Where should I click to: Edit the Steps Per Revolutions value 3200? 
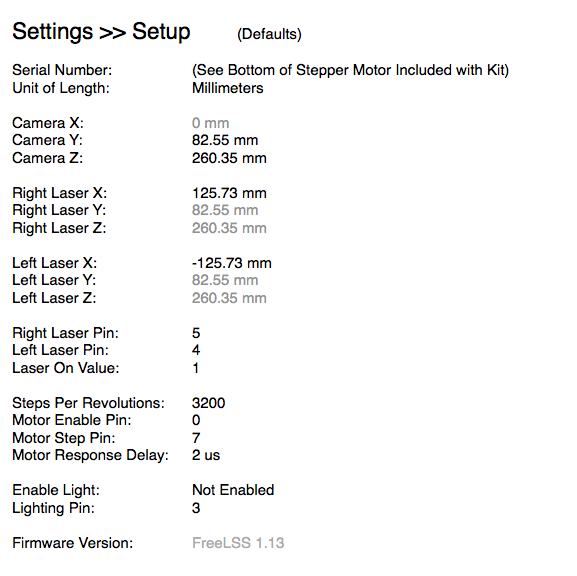click(208, 403)
